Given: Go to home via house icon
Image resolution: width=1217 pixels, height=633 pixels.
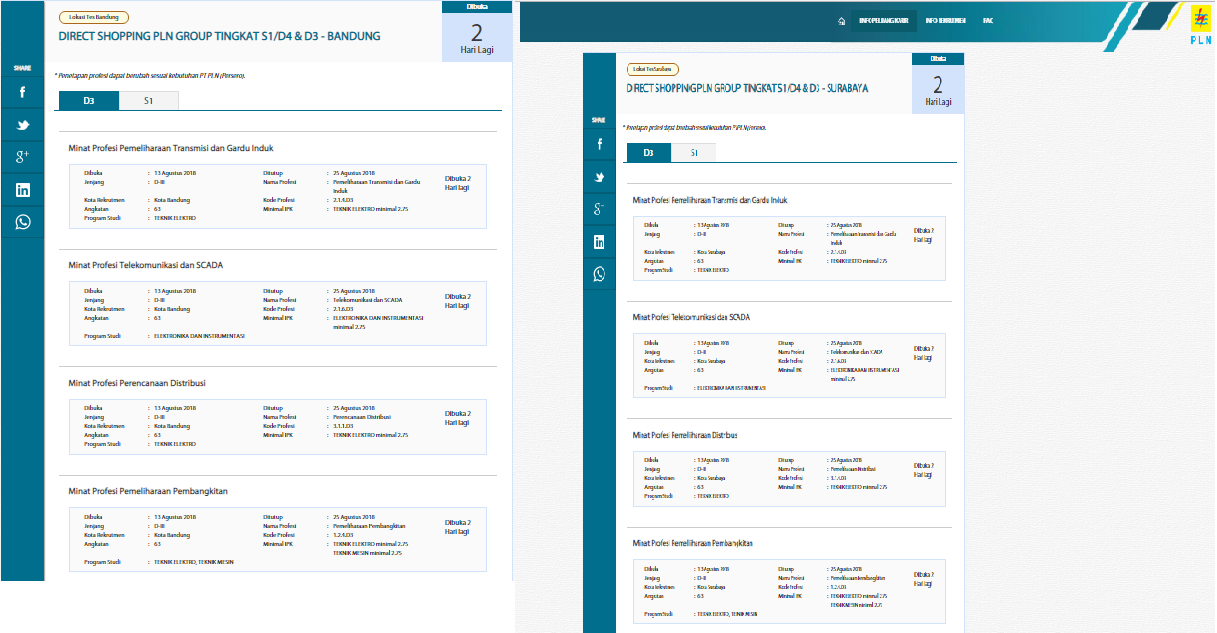Looking at the screenshot, I should tap(842, 20).
